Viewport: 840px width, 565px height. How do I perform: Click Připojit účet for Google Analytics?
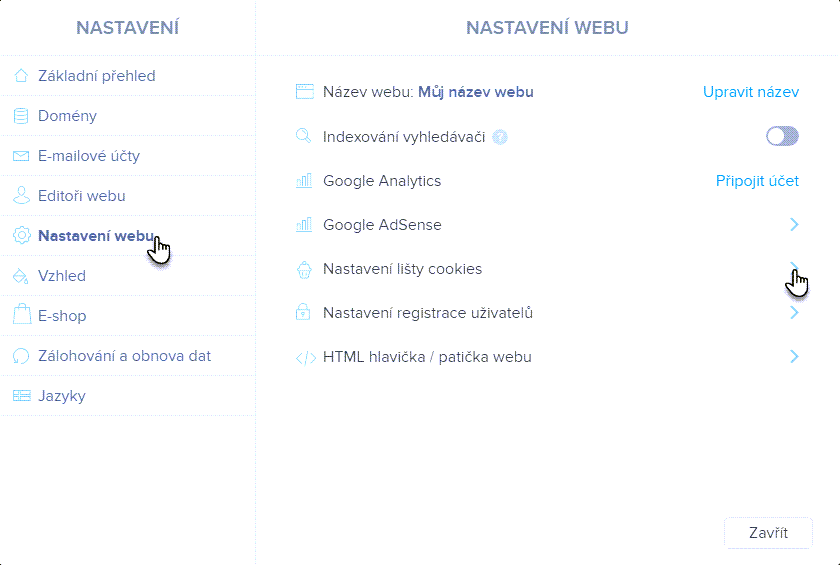point(757,181)
